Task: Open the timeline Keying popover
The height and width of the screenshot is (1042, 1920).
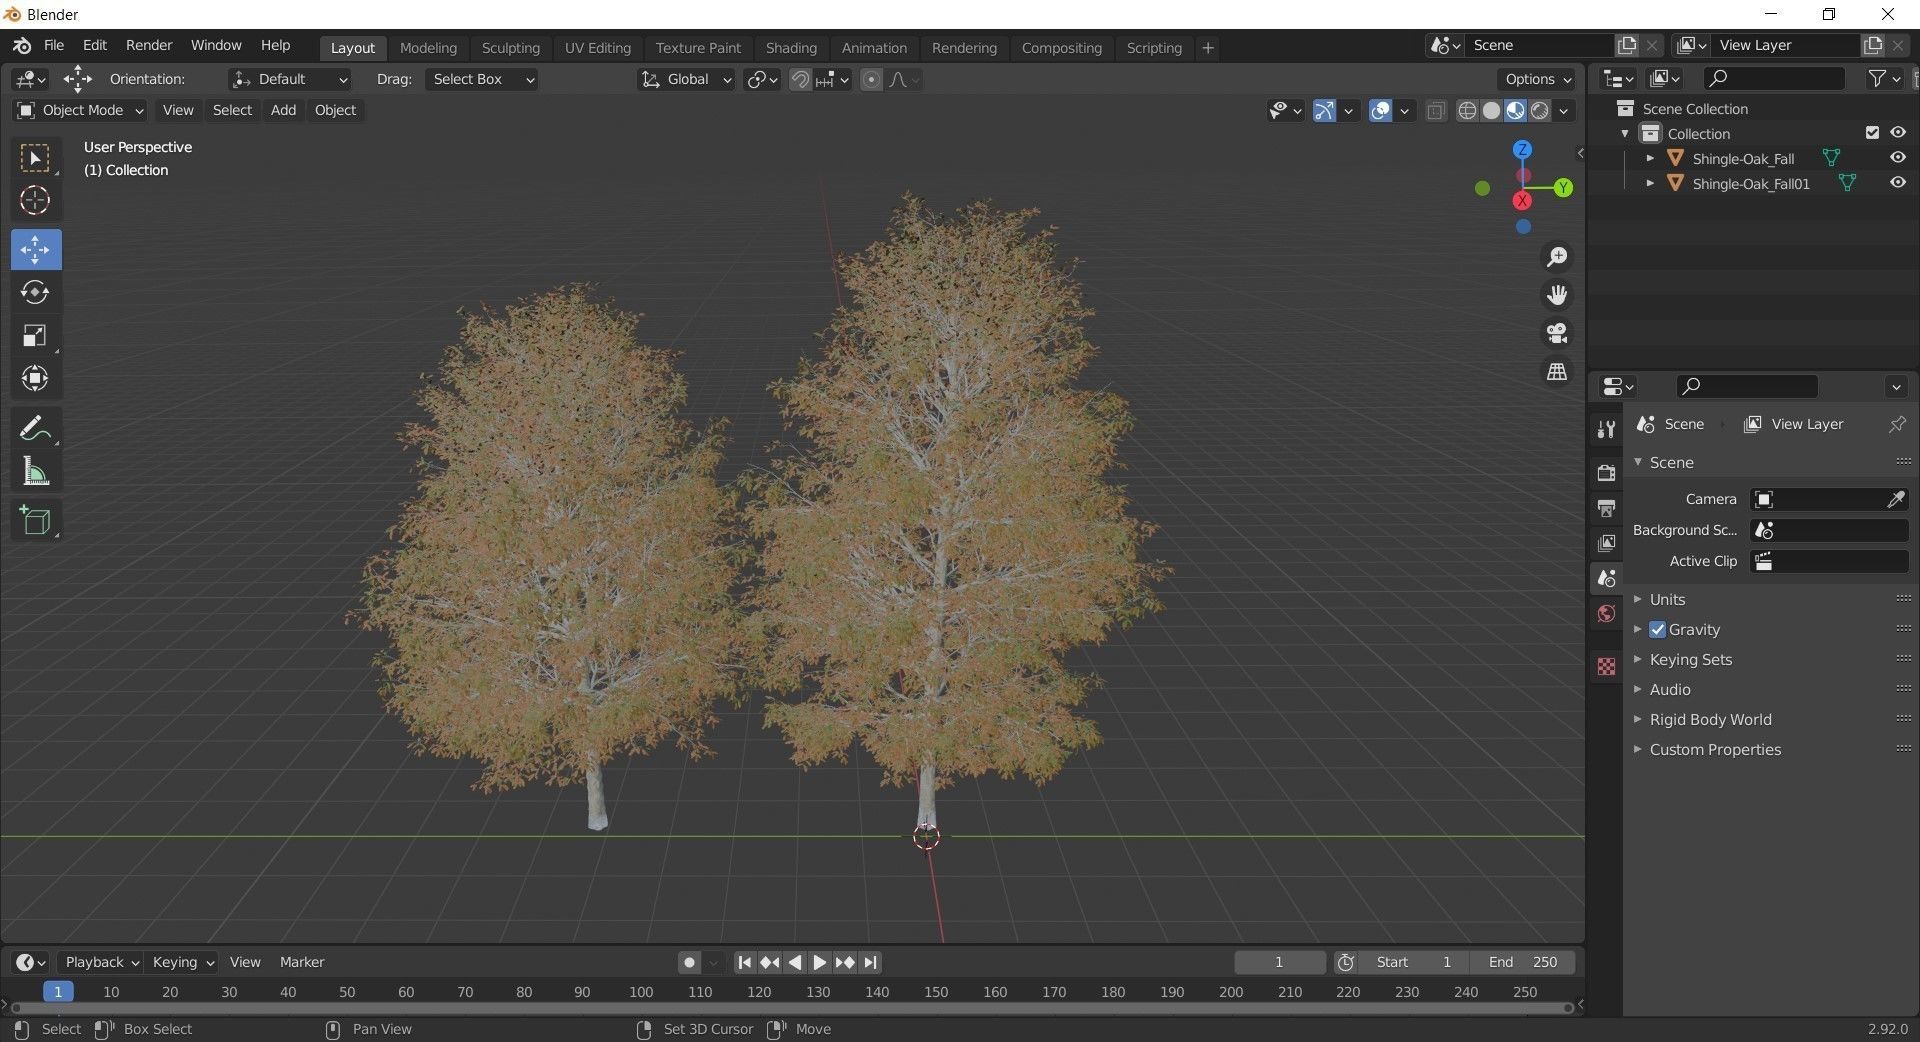Action: tap(182, 962)
